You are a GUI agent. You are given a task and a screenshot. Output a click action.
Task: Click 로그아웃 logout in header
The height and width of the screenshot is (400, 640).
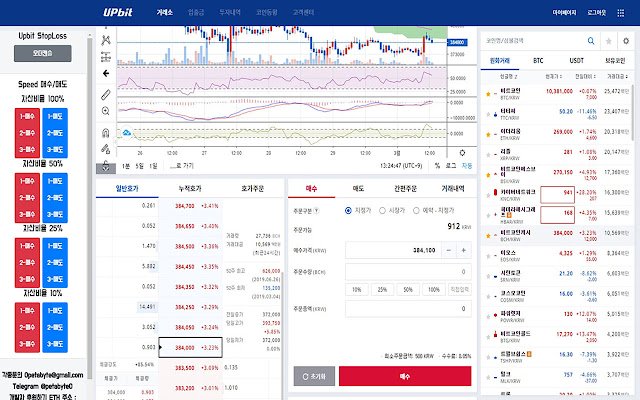point(596,13)
